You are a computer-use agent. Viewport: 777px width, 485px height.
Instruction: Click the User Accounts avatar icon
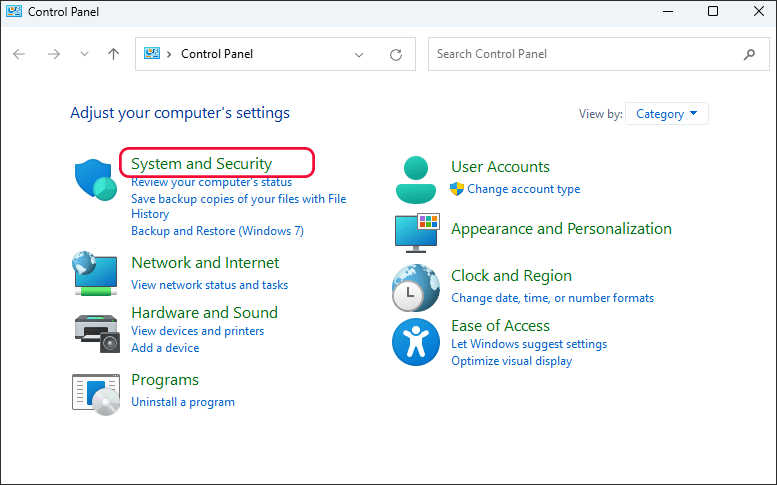pos(415,179)
